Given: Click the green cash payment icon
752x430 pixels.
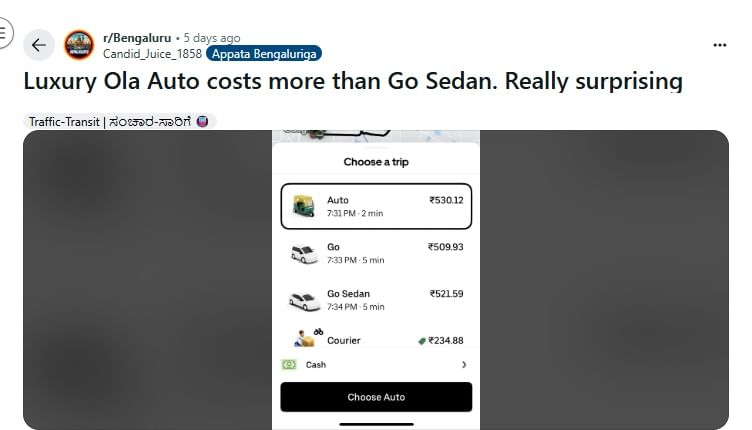Looking at the screenshot, I should tap(289, 365).
